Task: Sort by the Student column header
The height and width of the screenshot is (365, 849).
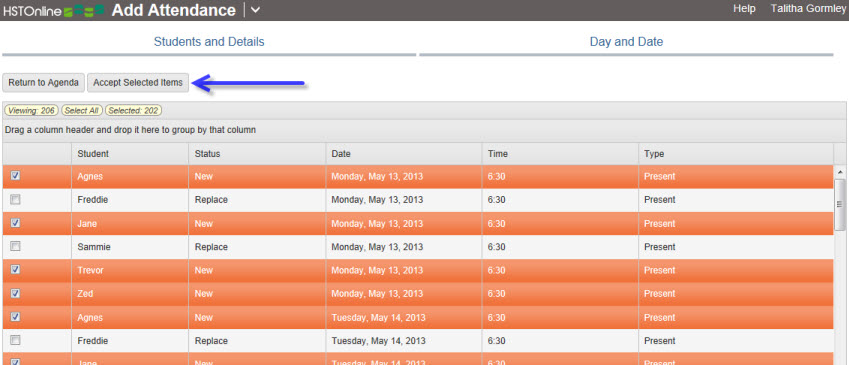Action: pyautogui.click(x=130, y=154)
